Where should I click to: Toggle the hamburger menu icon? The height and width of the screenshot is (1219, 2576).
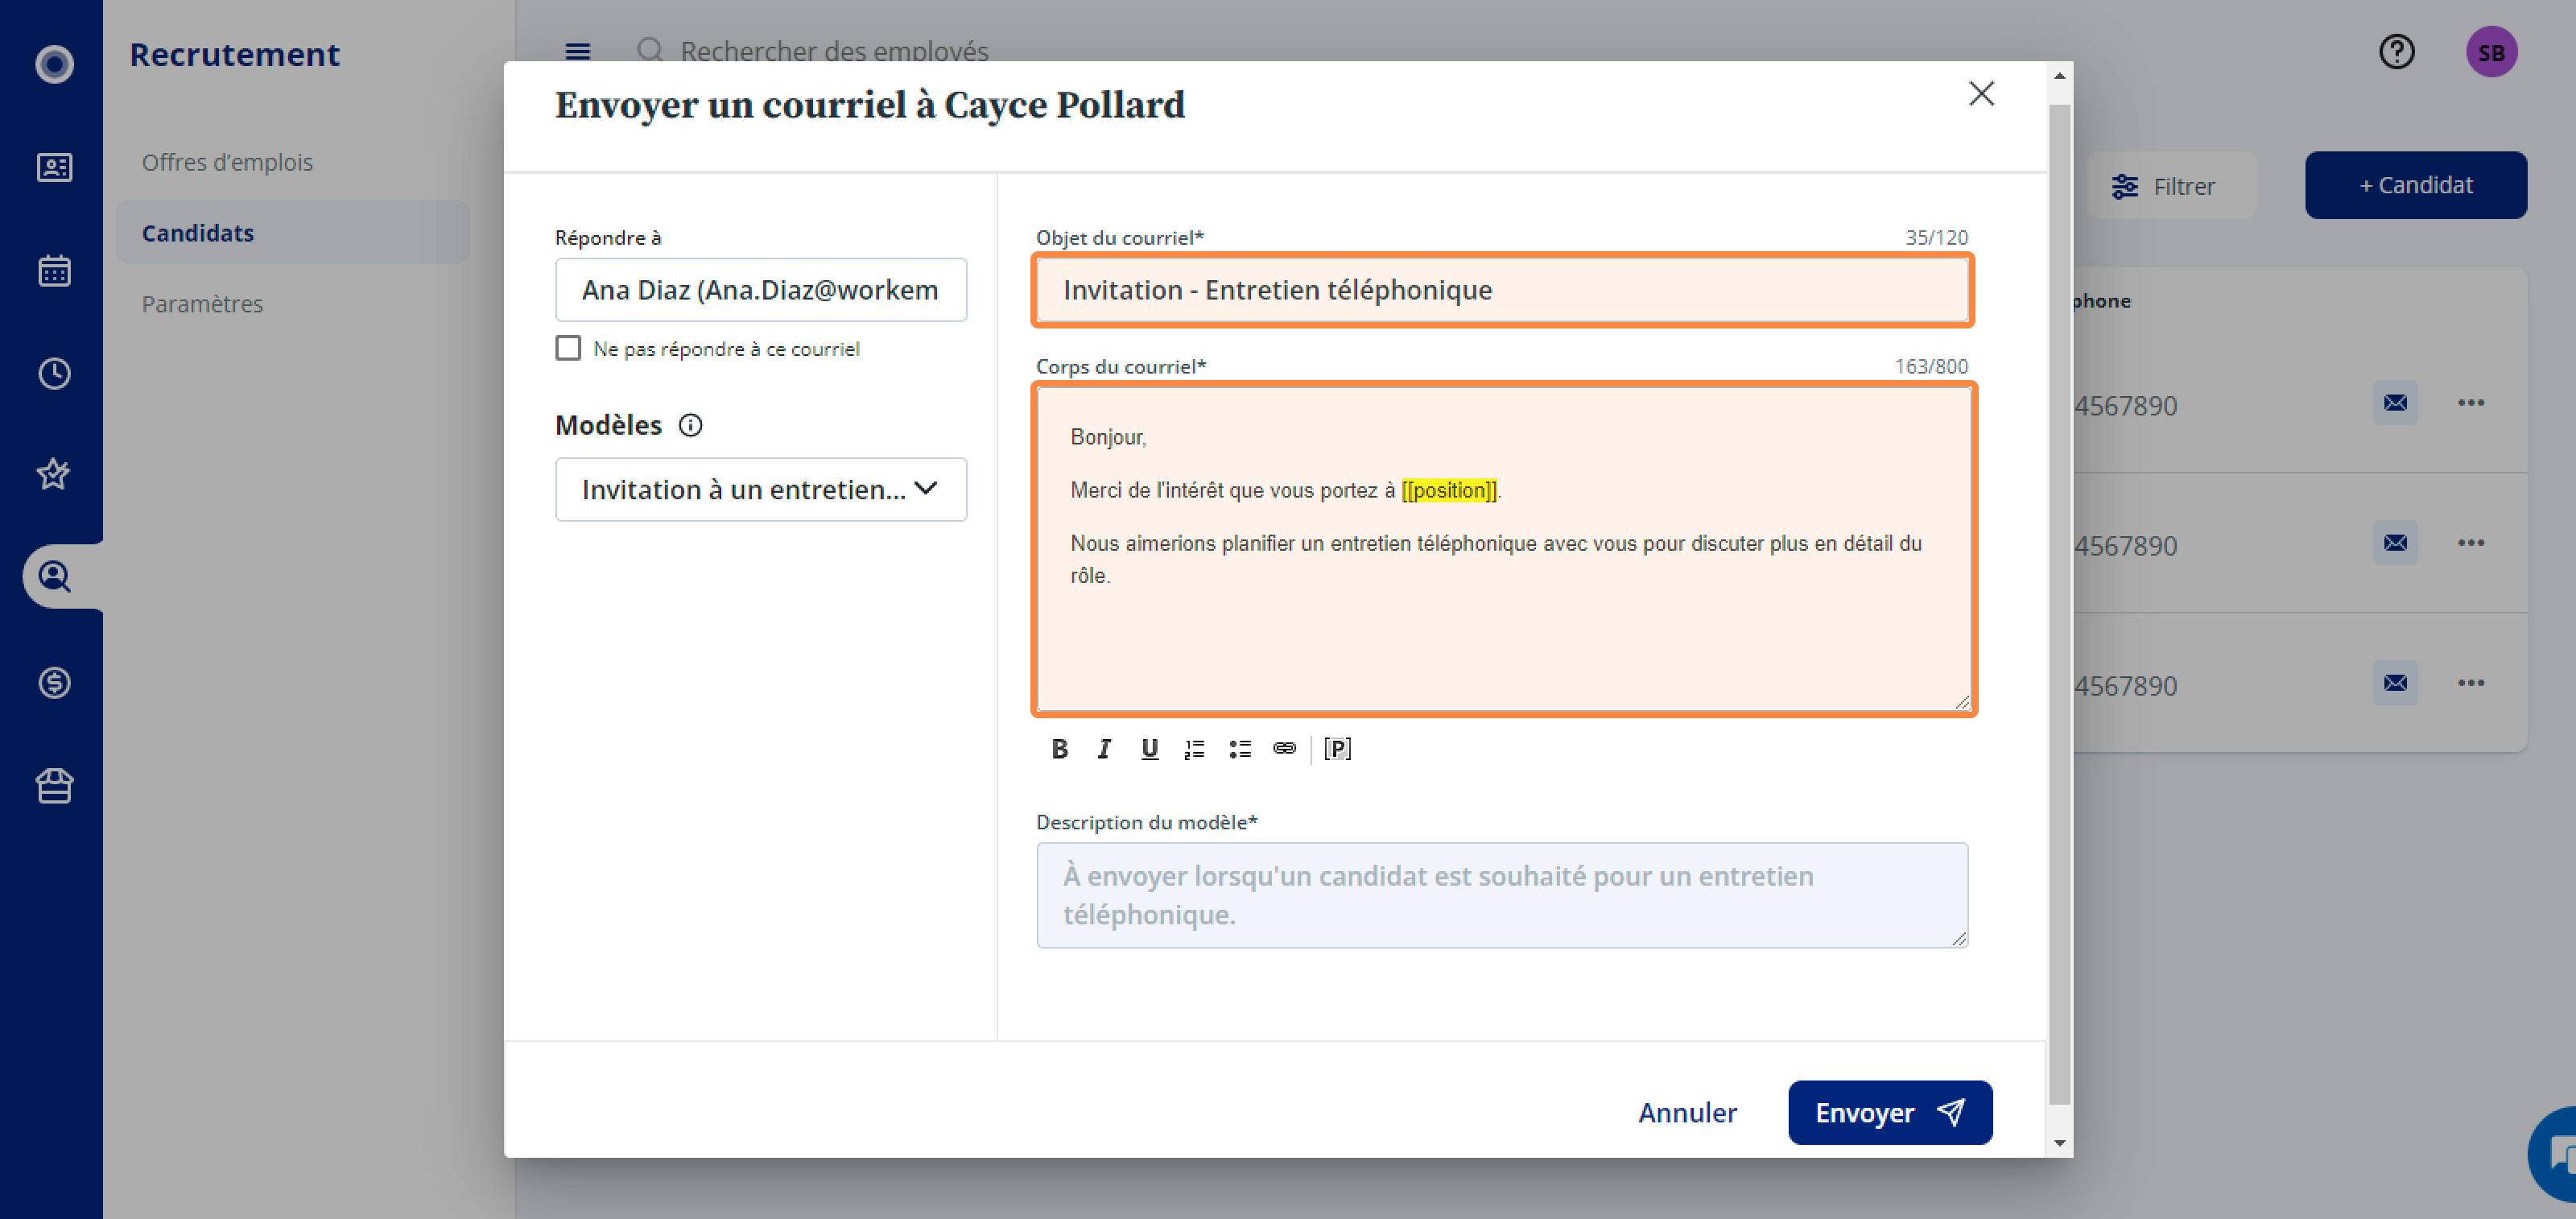coord(578,51)
